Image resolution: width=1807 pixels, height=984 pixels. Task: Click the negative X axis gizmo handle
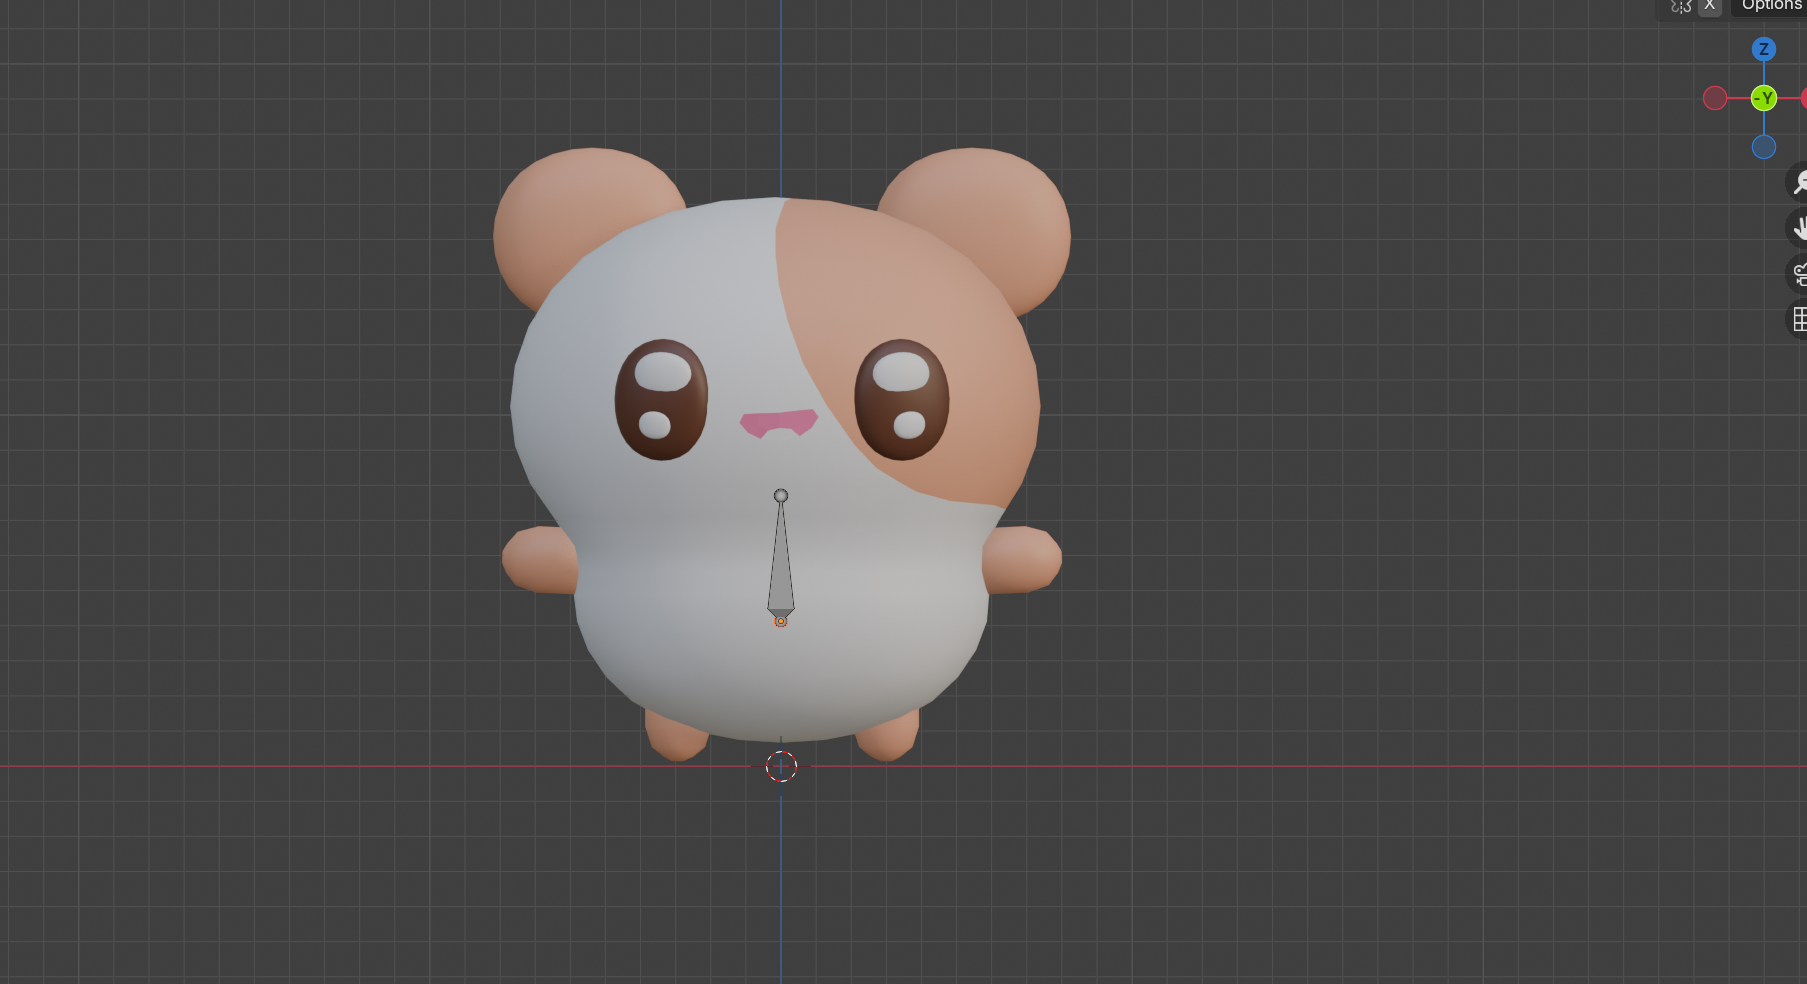pyautogui.click(x=1715, y=98)
